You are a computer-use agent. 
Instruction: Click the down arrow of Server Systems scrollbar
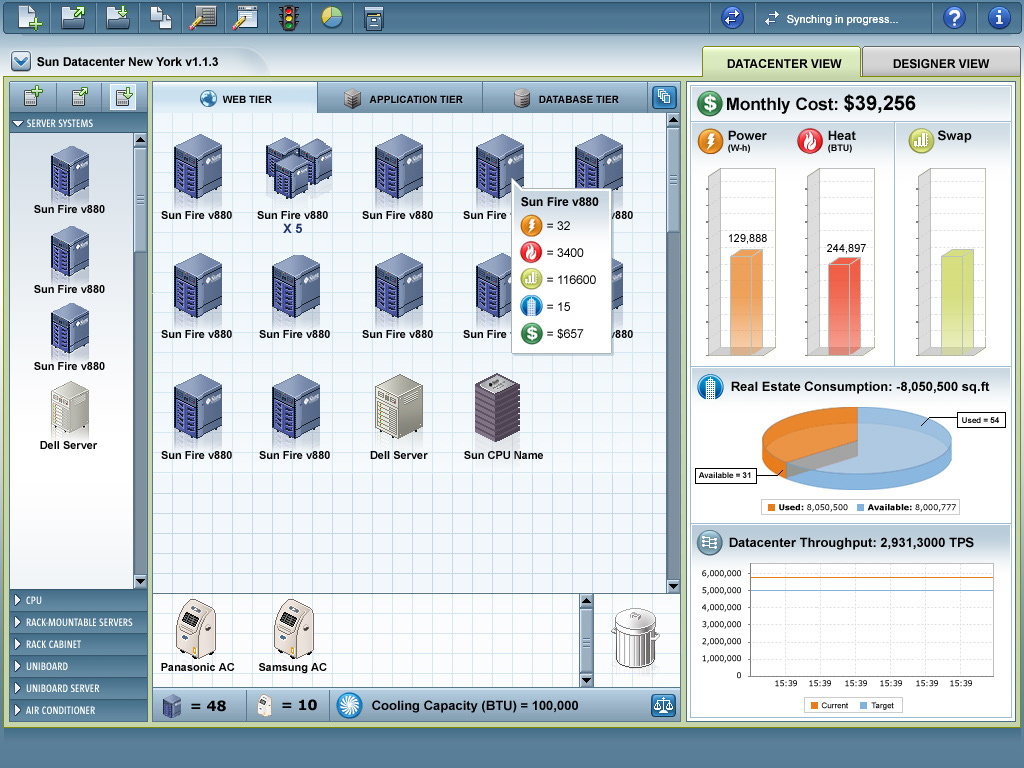click(x=140, y=581)
